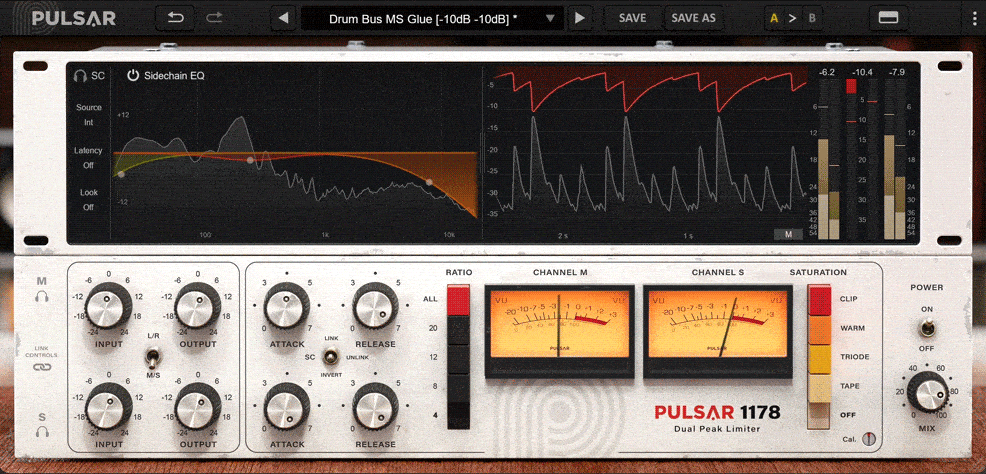This screenshot has width=986, height=474.
Task: Toggle the M channel display button
Action: pos(789,234)
